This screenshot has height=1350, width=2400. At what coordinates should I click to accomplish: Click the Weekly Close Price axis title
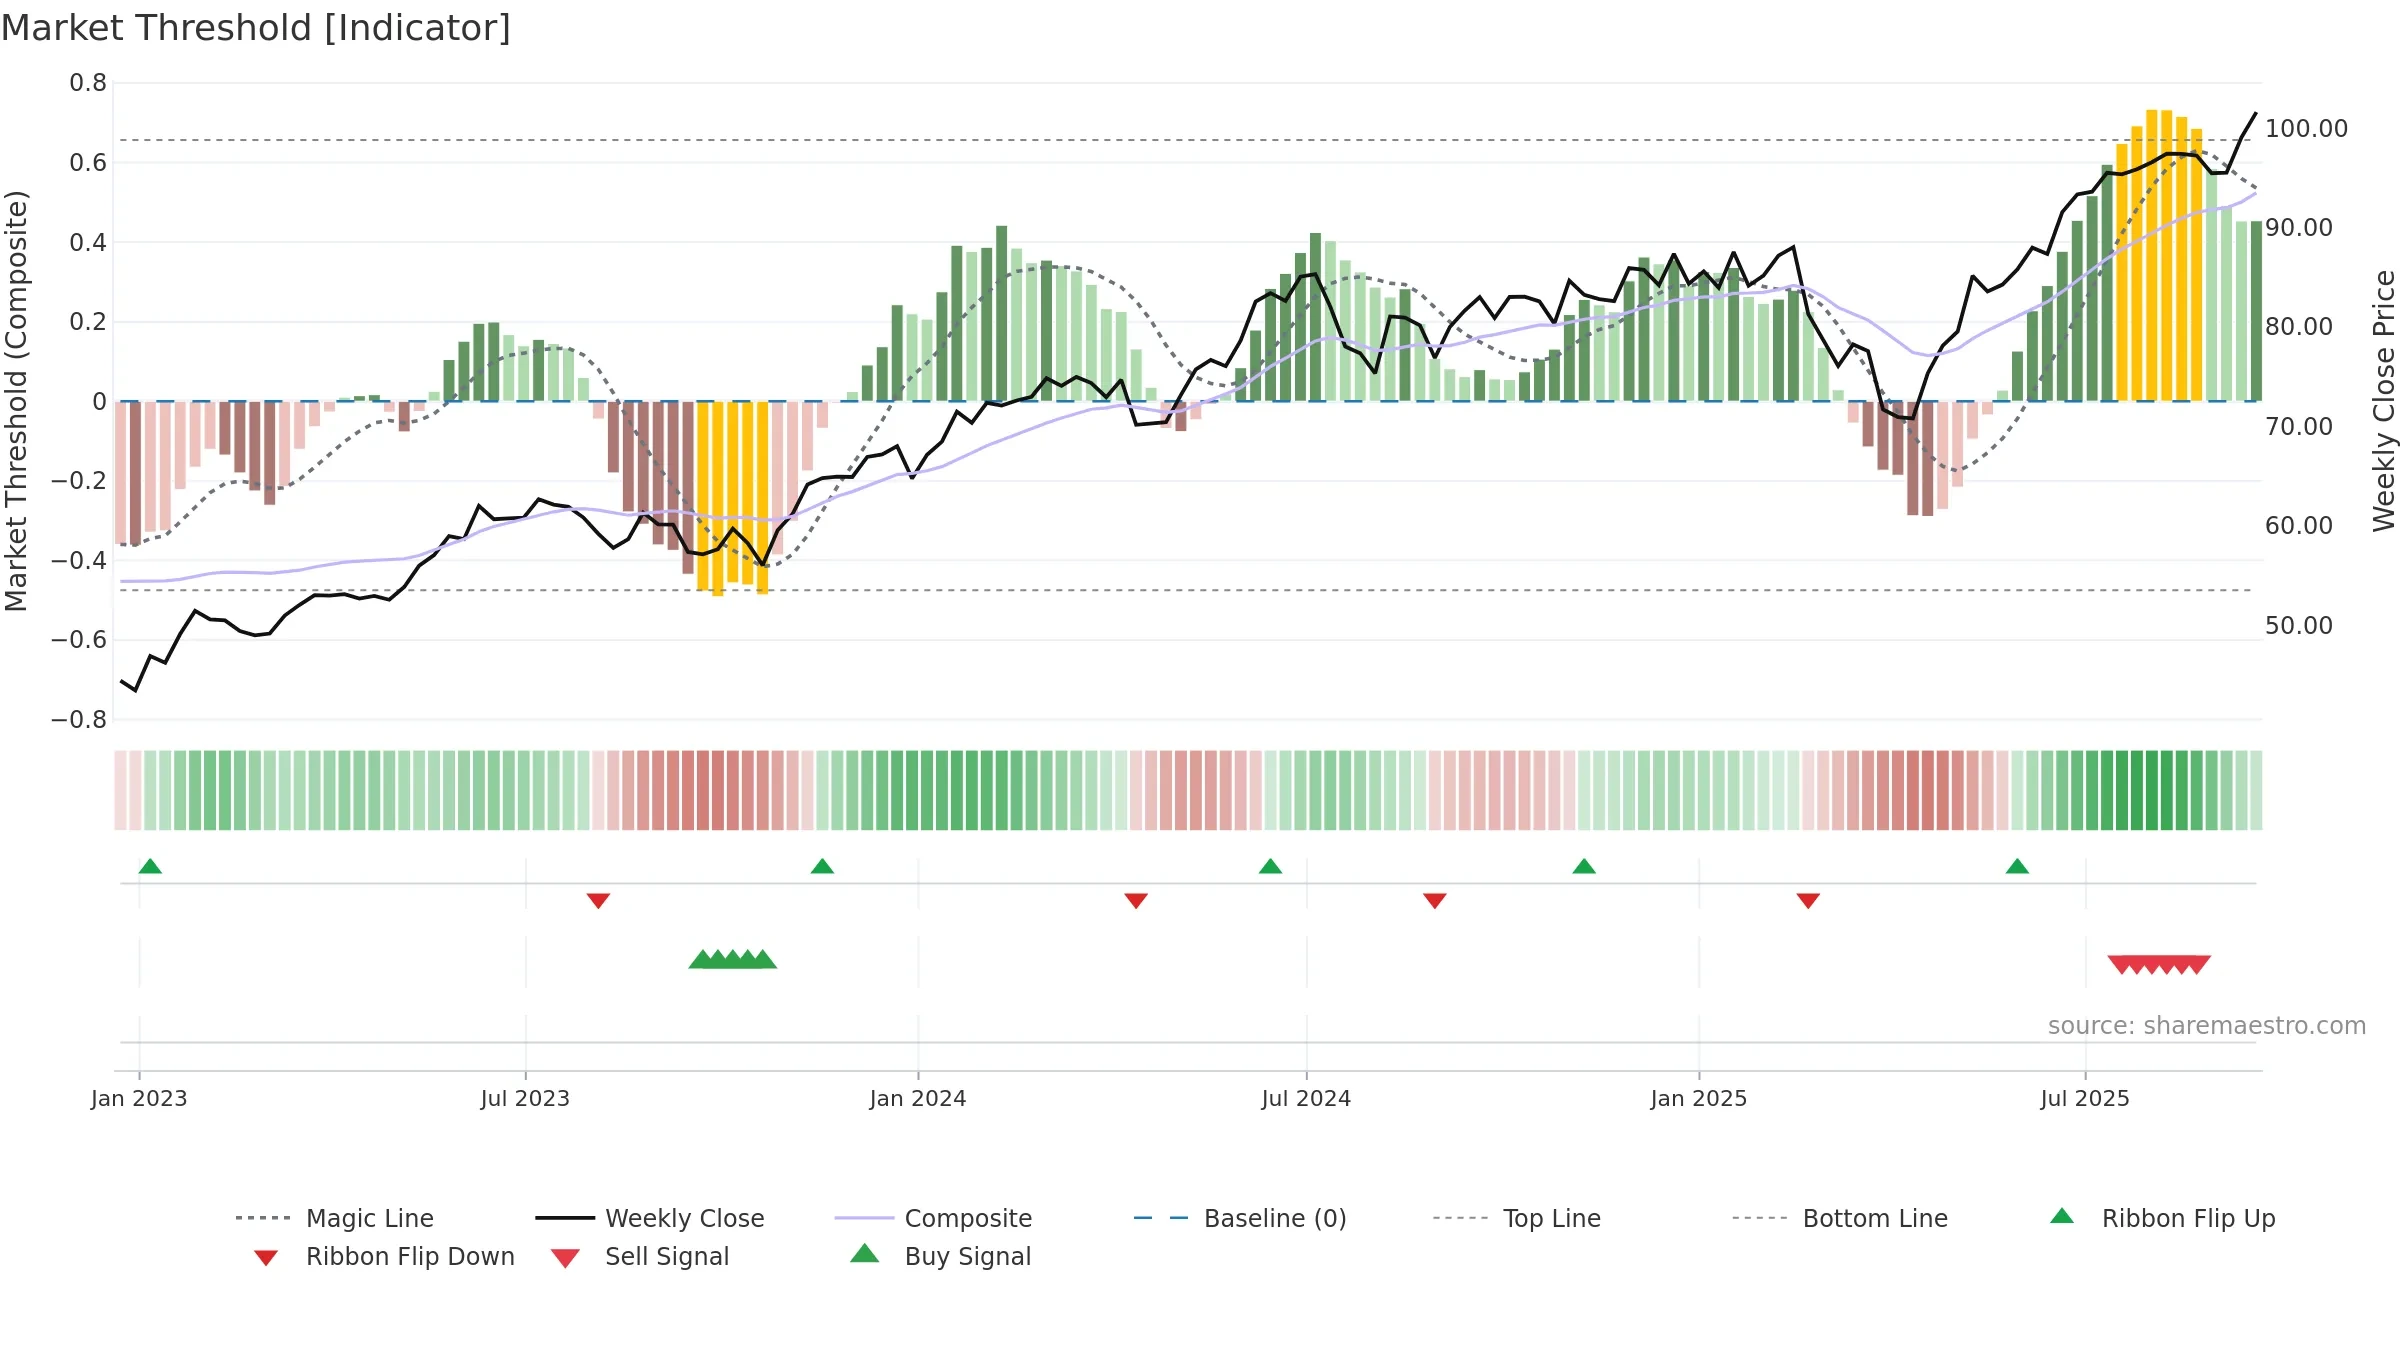2384,400
